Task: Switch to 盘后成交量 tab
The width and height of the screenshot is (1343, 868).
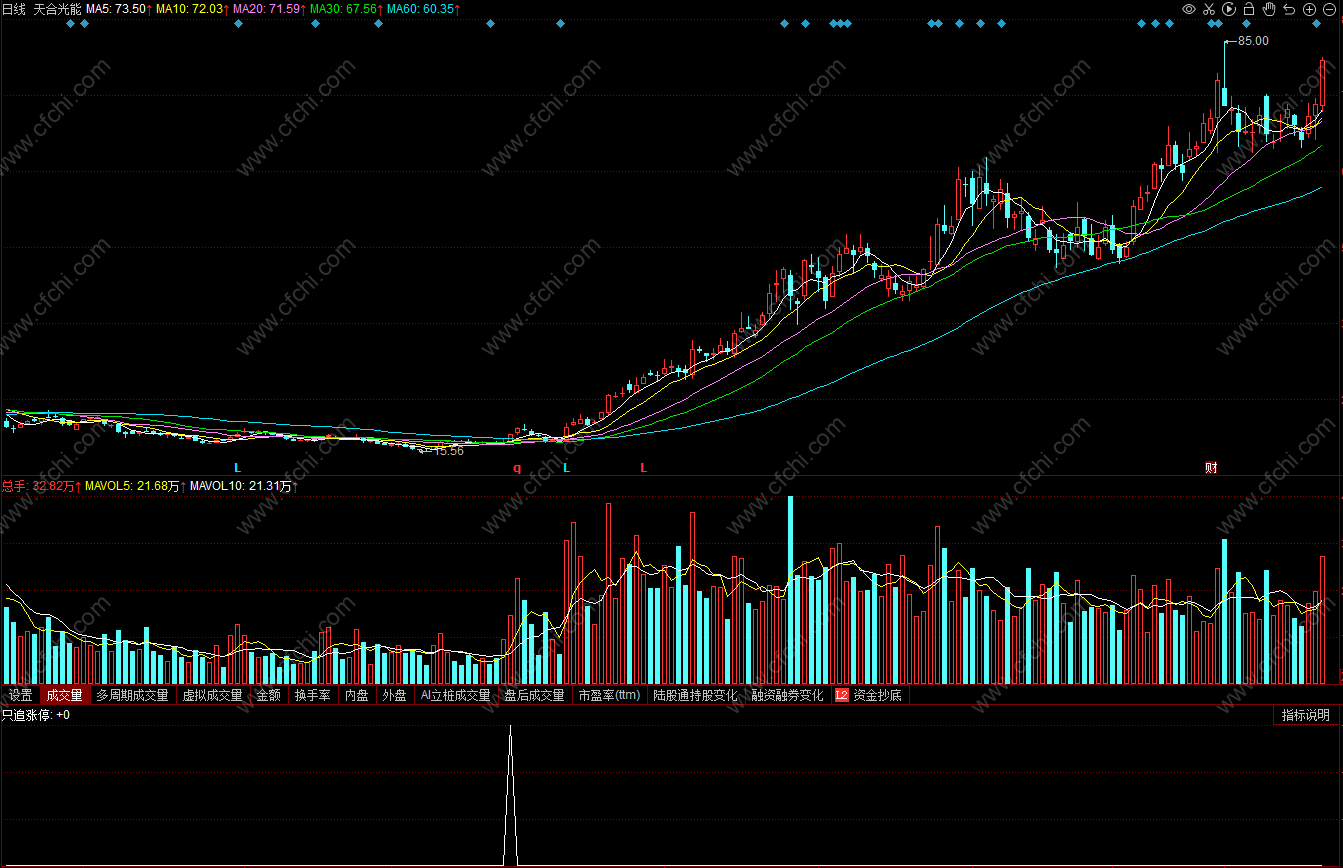Action: click(534, 695)
